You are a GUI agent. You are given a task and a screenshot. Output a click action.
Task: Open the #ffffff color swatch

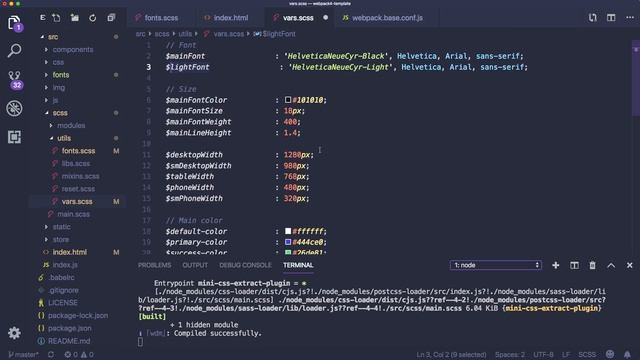coord(288,231)
